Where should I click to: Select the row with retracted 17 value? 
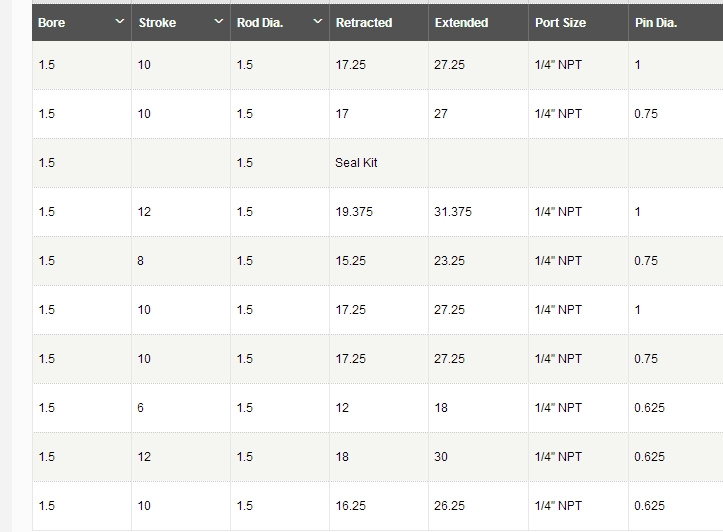pos(378,113)
